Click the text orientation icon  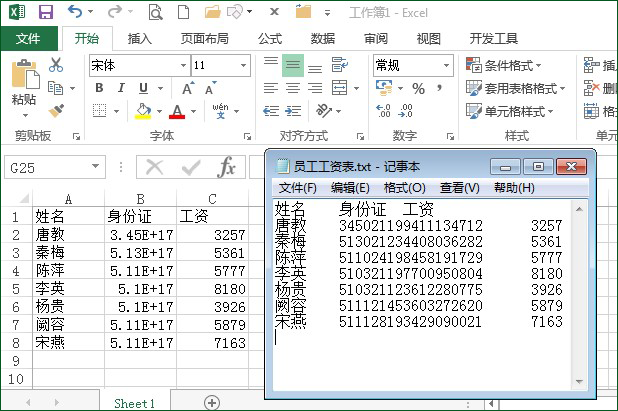pos(324,111)
